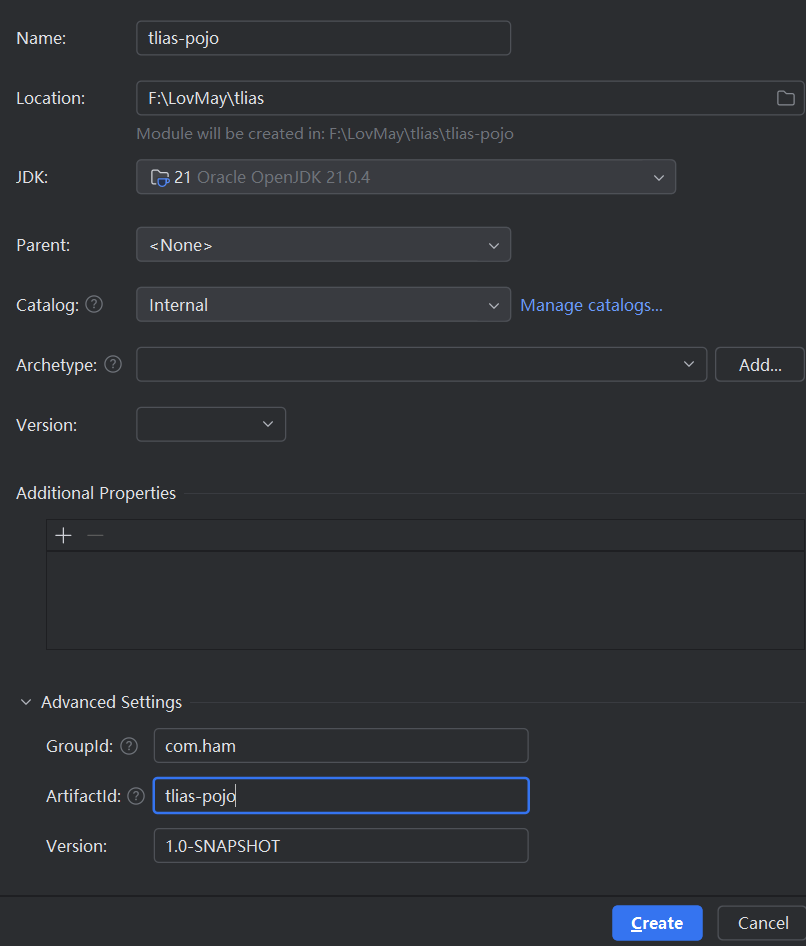The width and height of the screenshot is (806, 946).
Task: Open the JDK dropdown showing Oracle OpenJDK 21
Action: (x=405, y=177)
